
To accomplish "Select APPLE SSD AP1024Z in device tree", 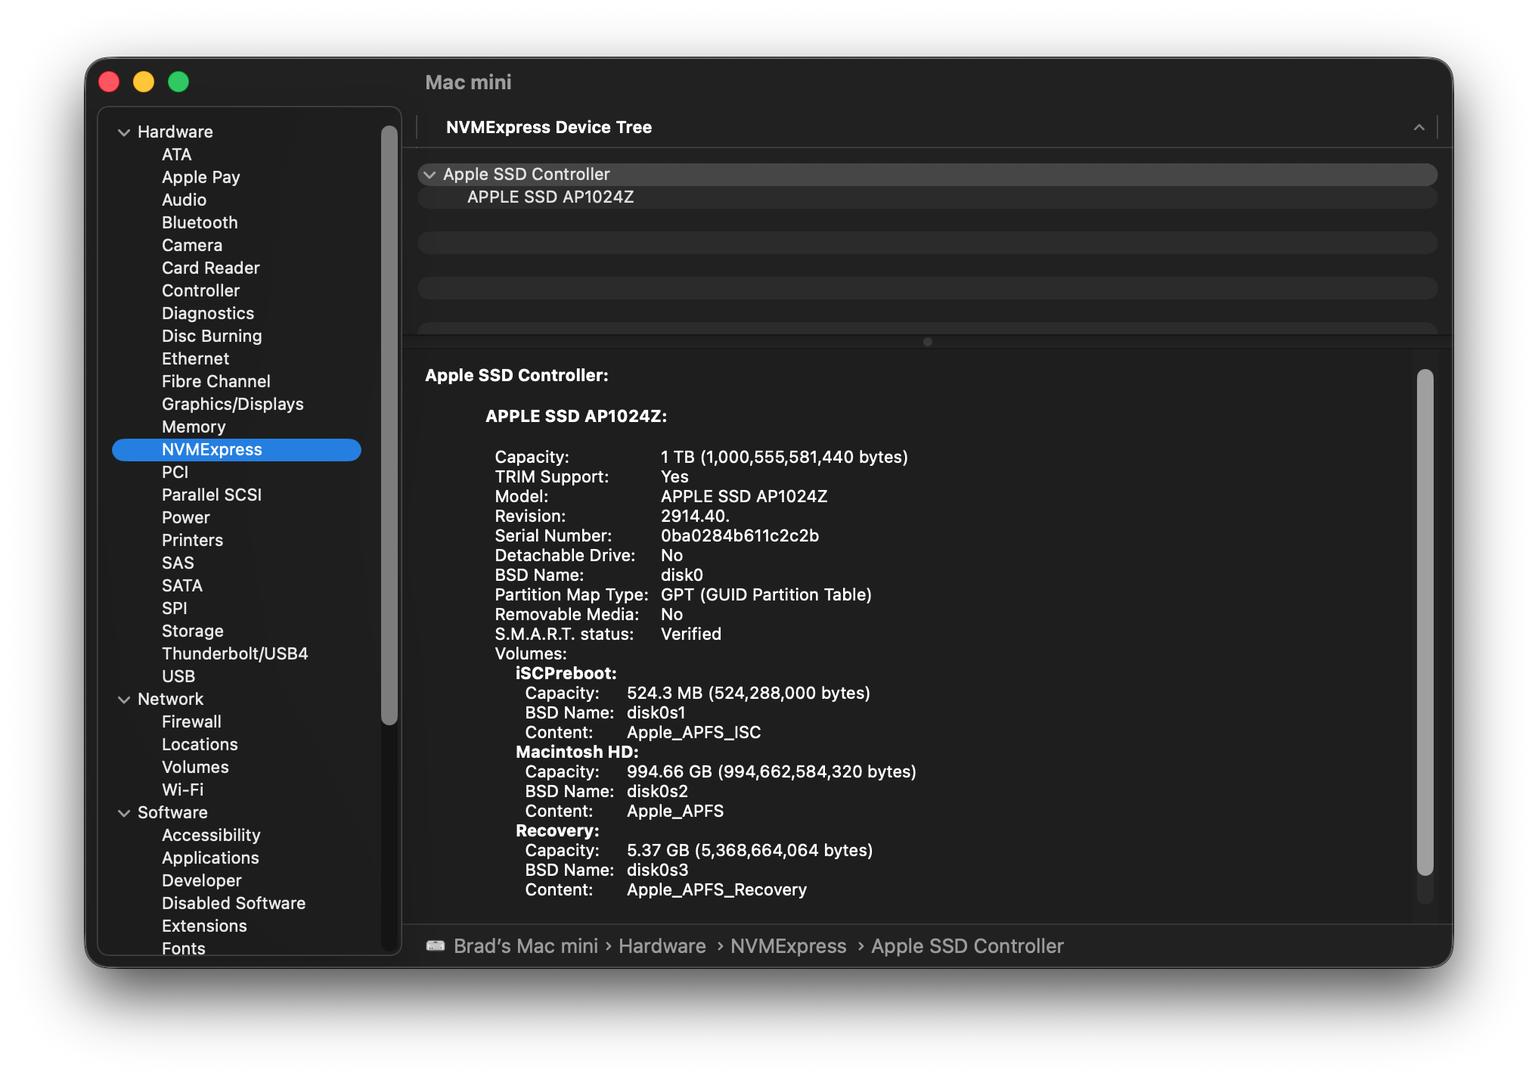I will pyautogui.click(x=550, y=198).
